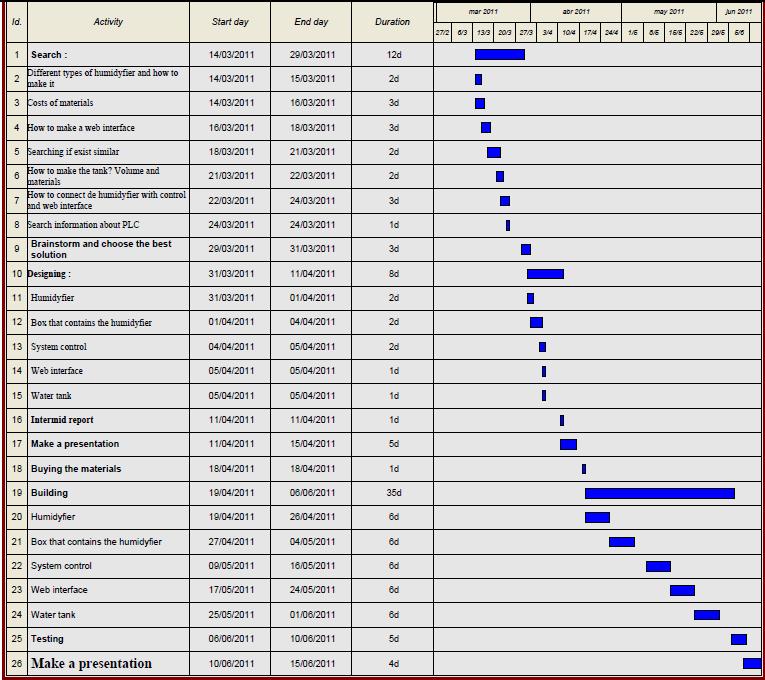Click the 'mar 2011' month header
This screenshot has width=765, height=680.
483,12
